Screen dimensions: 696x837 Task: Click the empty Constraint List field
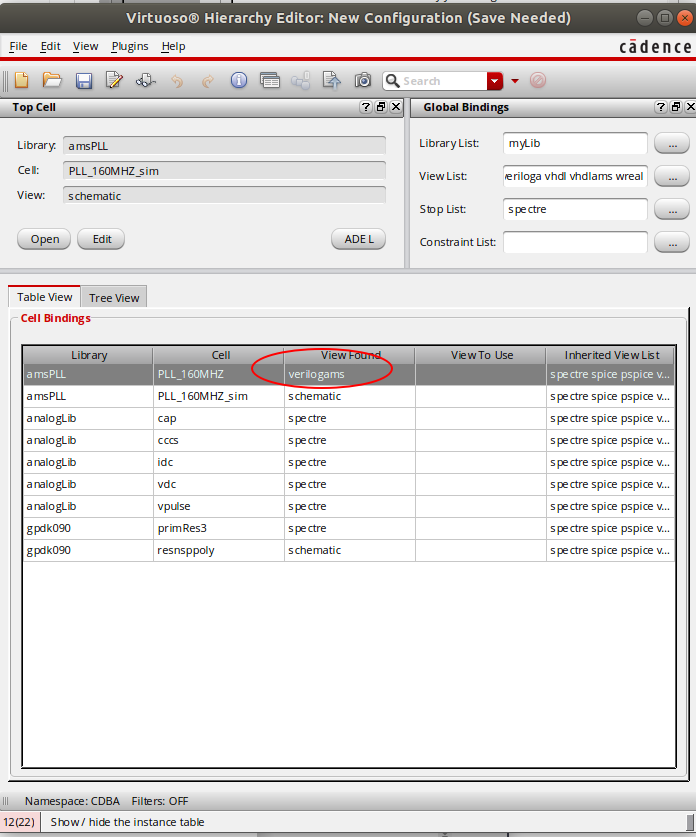(575, 242)
